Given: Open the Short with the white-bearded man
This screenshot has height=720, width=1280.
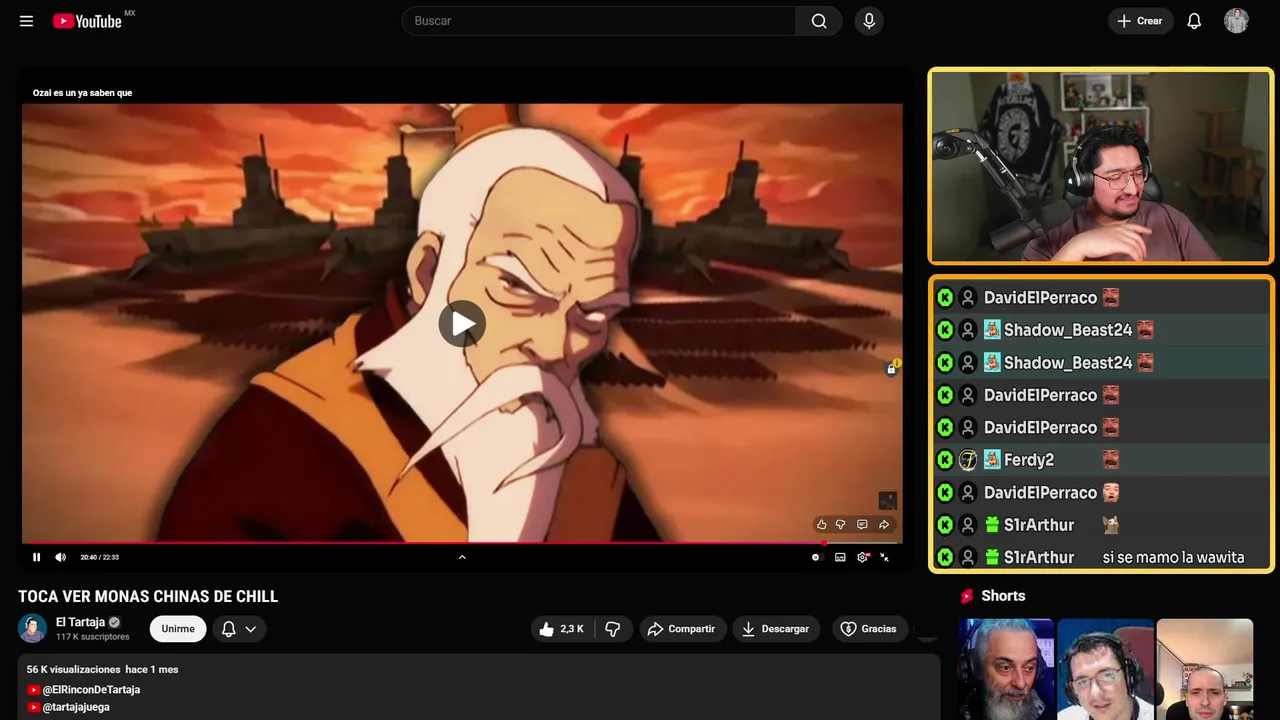Looking at the screenshot, I should point(1006,669).
